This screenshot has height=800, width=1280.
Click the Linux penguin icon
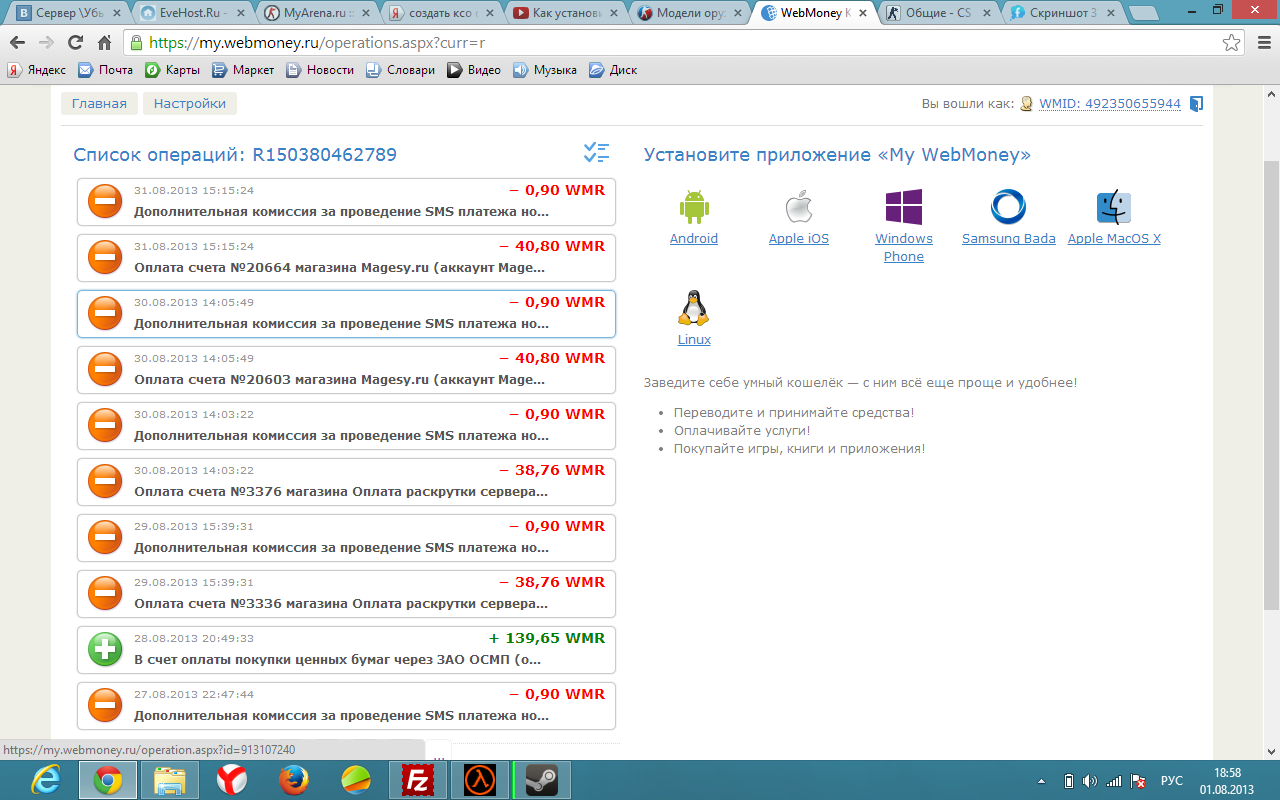tap(694, 308)
